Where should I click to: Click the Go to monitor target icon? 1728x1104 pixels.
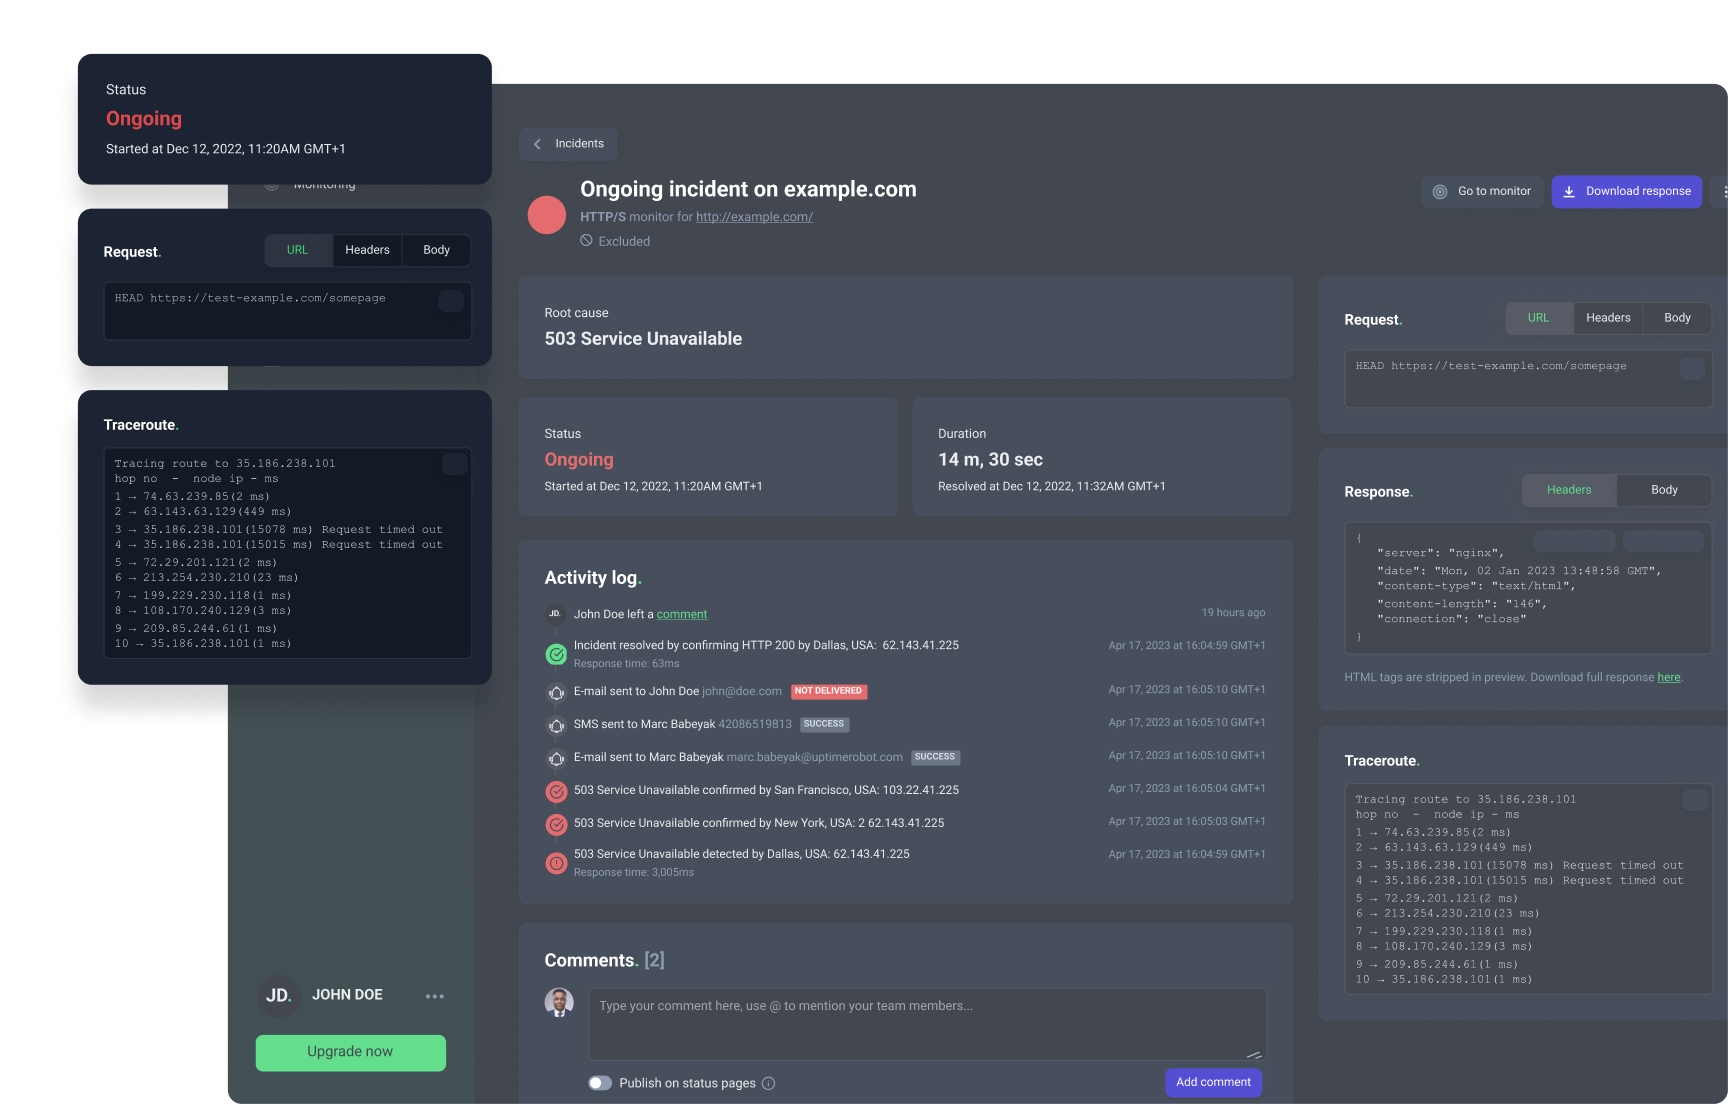click(1441, 191)
